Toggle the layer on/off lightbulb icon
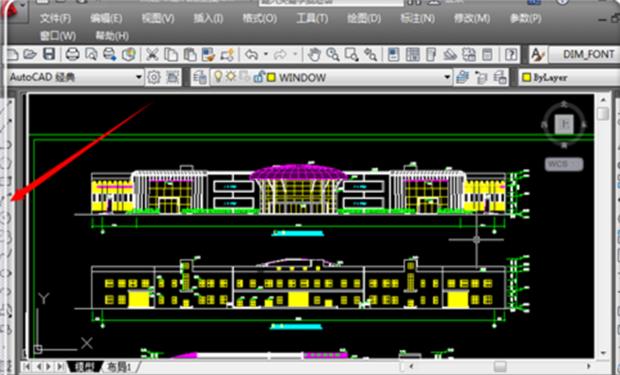Screen dimensions: 620x375 pyautogui.click(x=217, y=76)
